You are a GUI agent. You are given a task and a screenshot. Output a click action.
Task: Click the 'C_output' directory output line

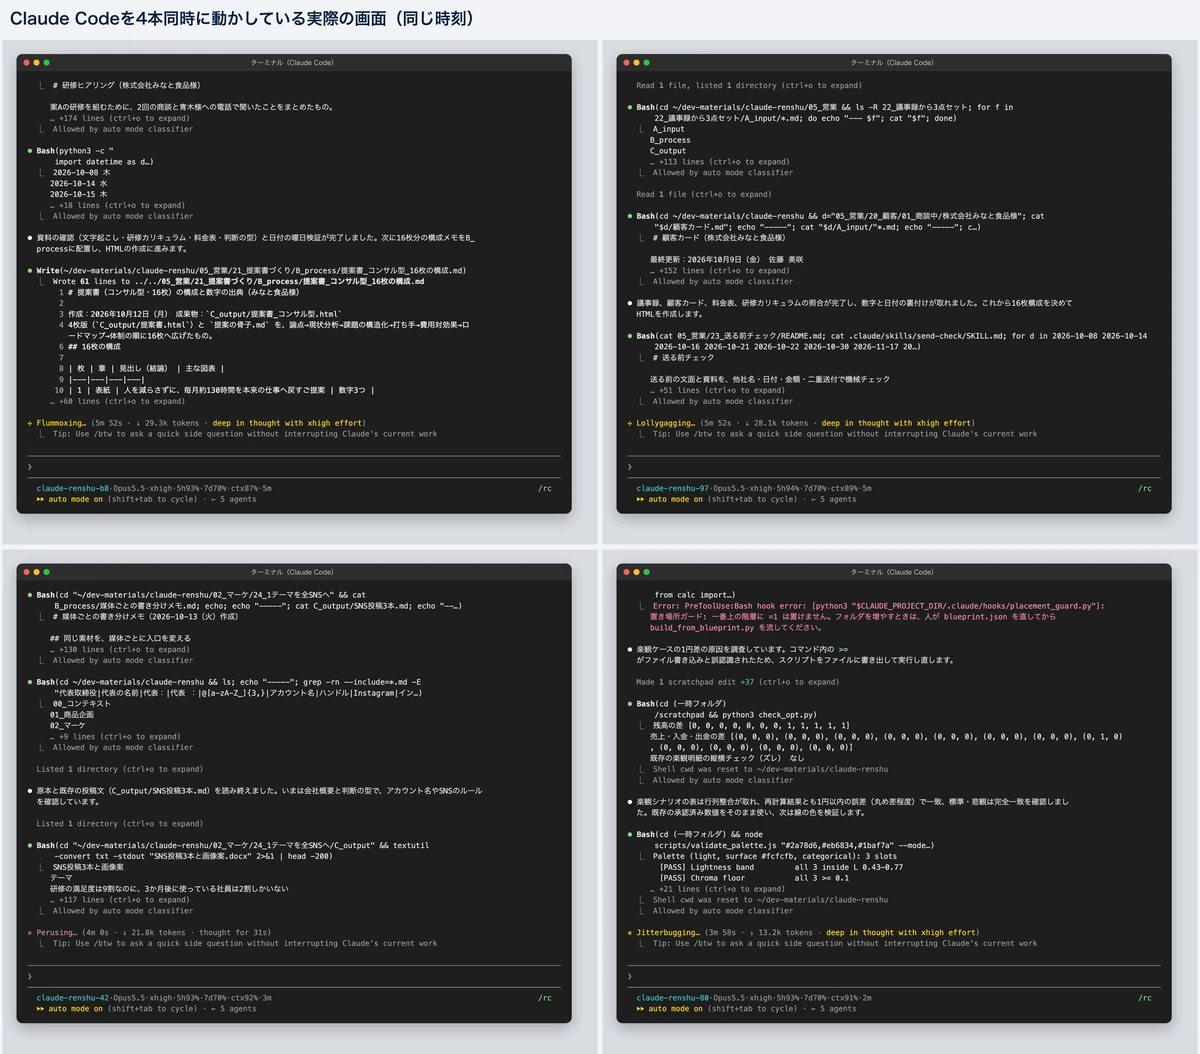pos(668,151)
